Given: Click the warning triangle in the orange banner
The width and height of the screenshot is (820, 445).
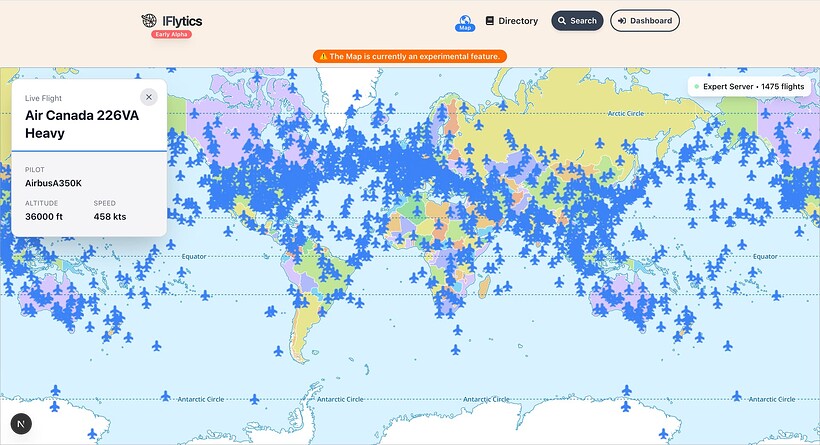Looking at the screenshot, I should click(x=323, y=56).
